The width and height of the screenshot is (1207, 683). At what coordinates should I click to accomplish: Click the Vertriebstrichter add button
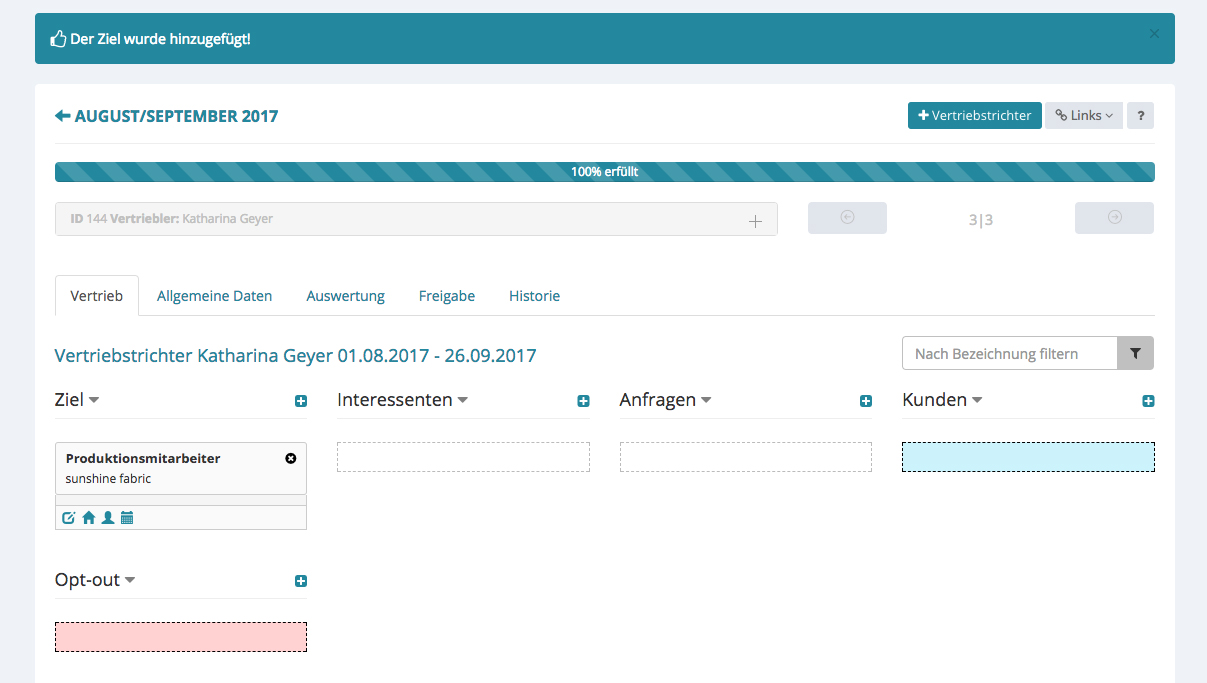click(x=974, y=116)
